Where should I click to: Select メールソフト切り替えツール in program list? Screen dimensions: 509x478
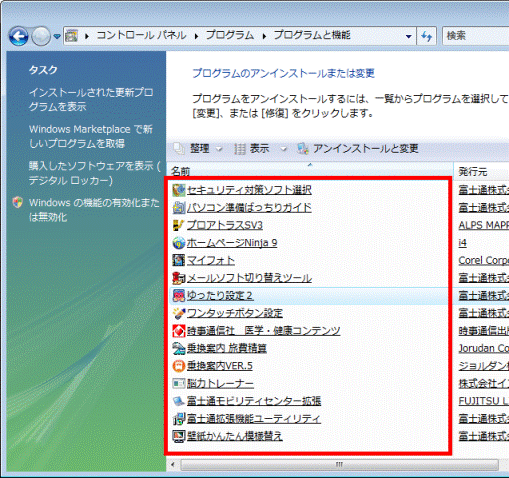pos(249,278)
